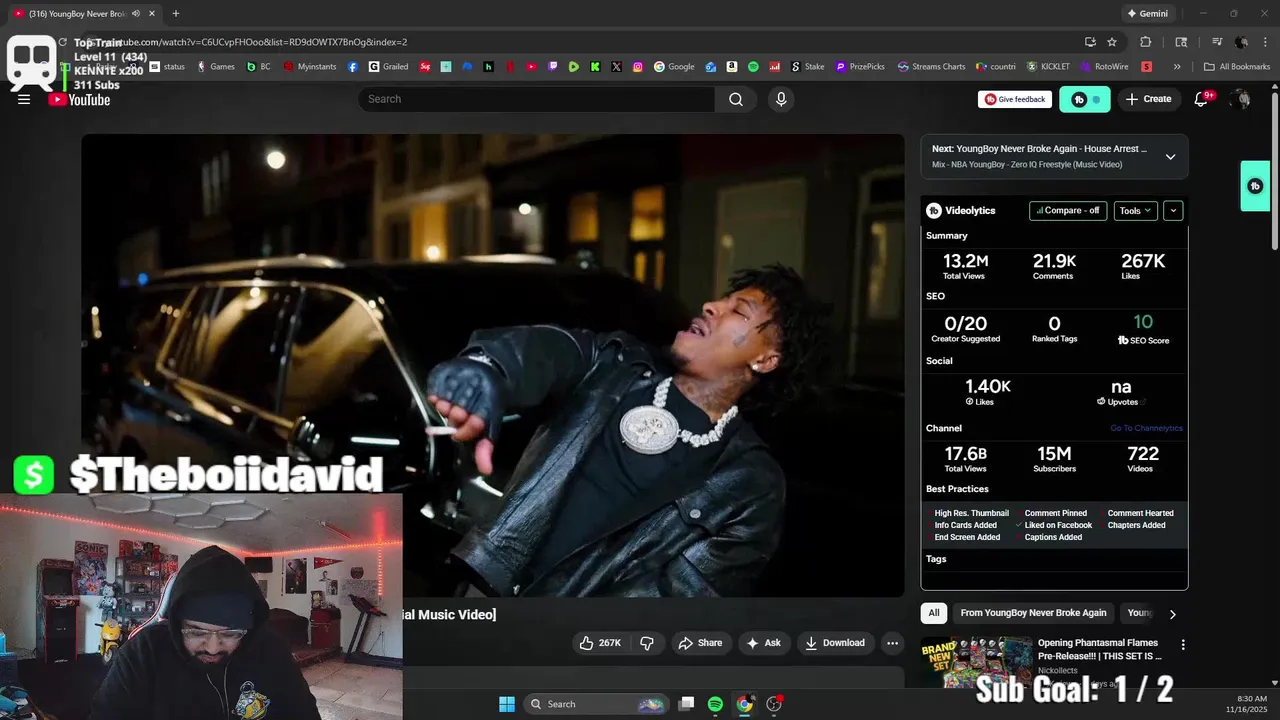Open Videolytics Tools dropdown
1280x720 pixels.
pos(1136,211)
